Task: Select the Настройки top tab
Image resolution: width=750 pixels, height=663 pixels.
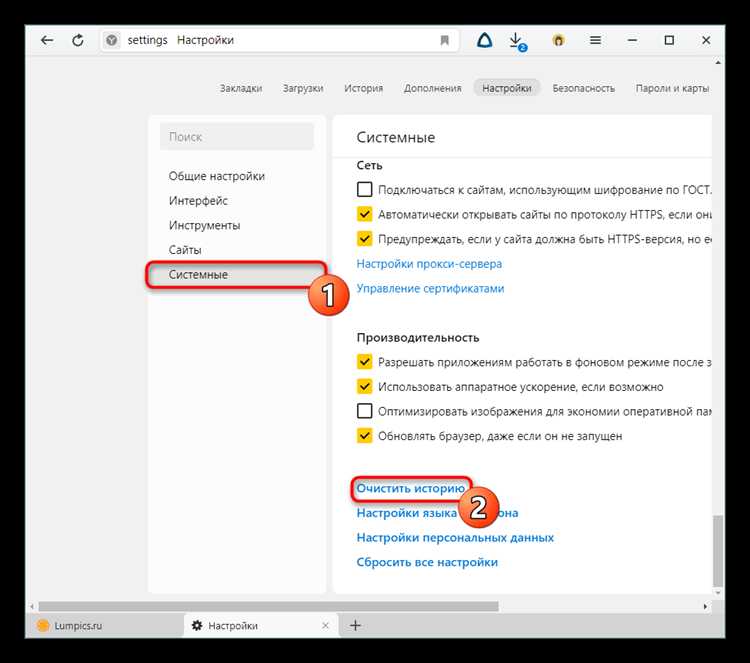Action: click(507, 88)
